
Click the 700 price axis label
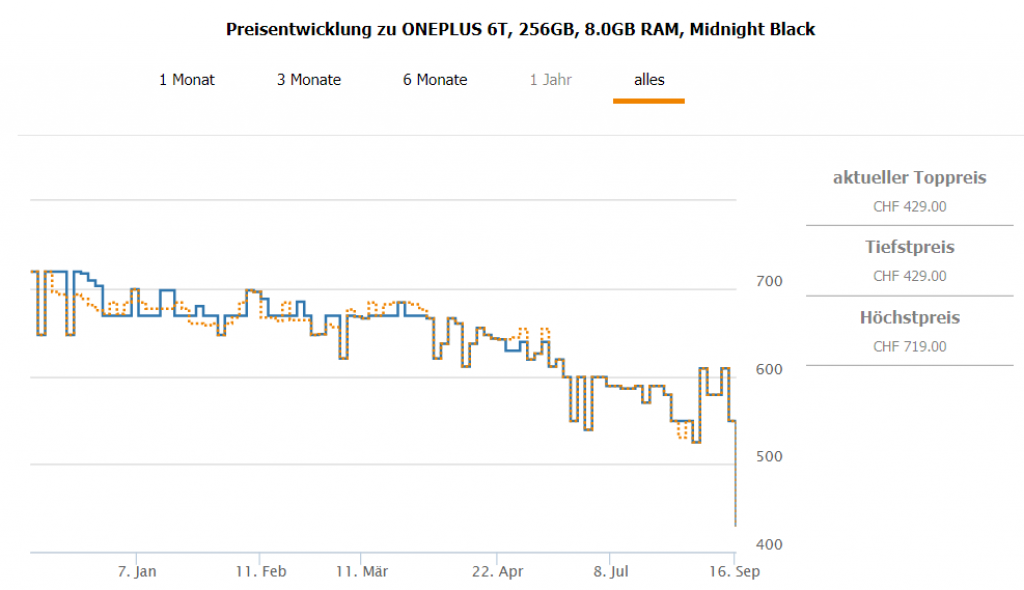pyautogui.click(x=769, y=282)
